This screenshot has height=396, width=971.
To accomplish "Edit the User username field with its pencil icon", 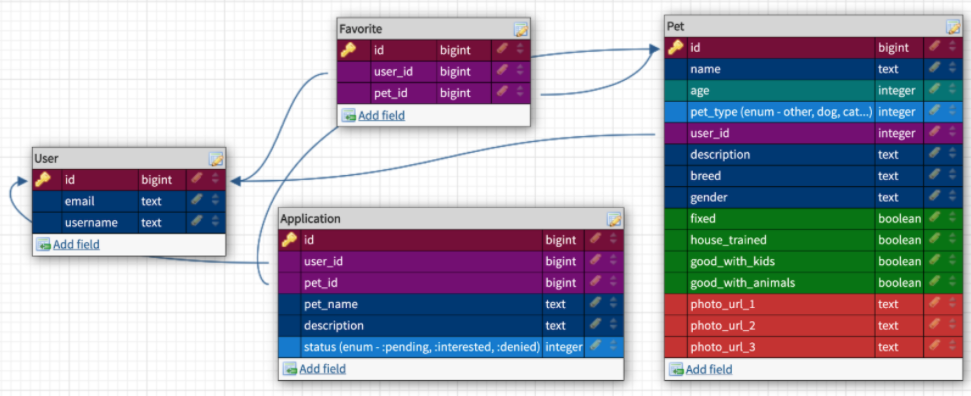I will point(196,222).
